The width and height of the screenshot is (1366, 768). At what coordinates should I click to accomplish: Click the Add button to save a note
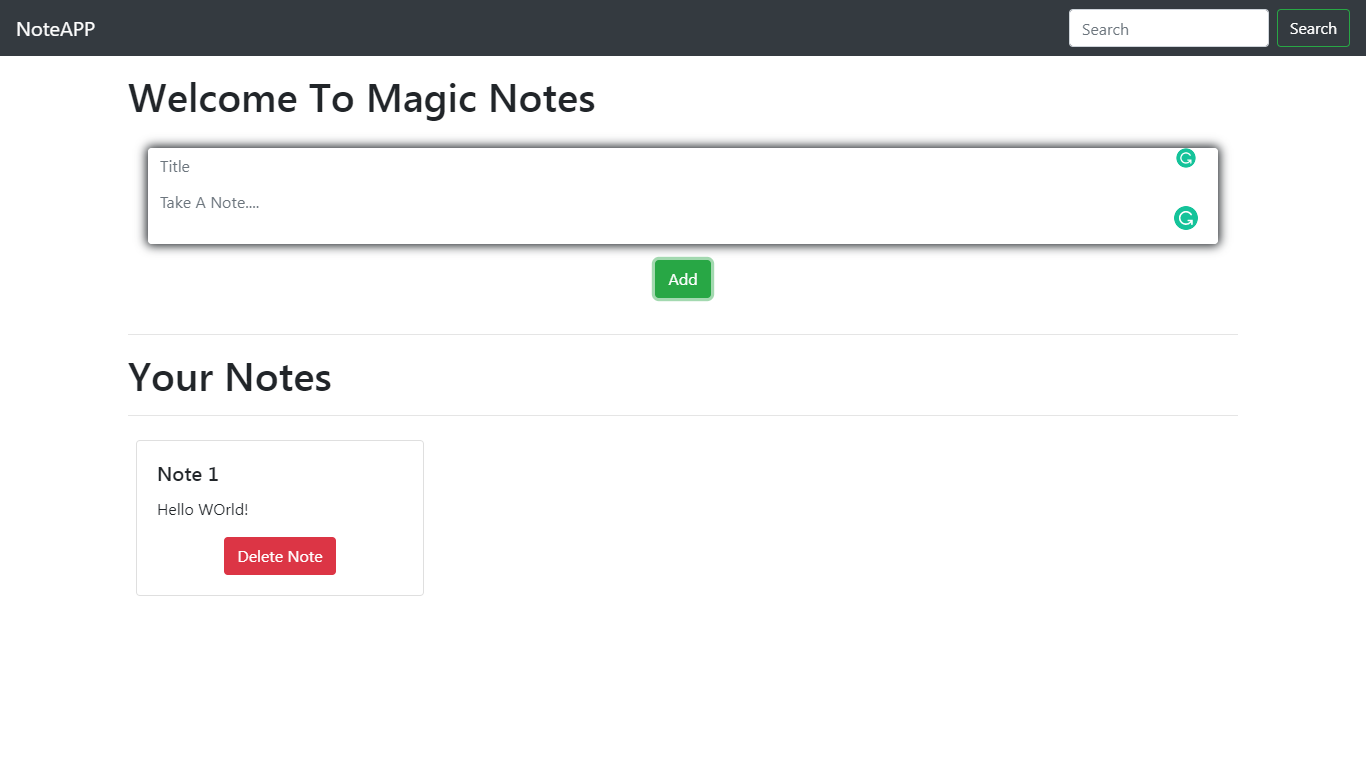click(x=682, y=279)
